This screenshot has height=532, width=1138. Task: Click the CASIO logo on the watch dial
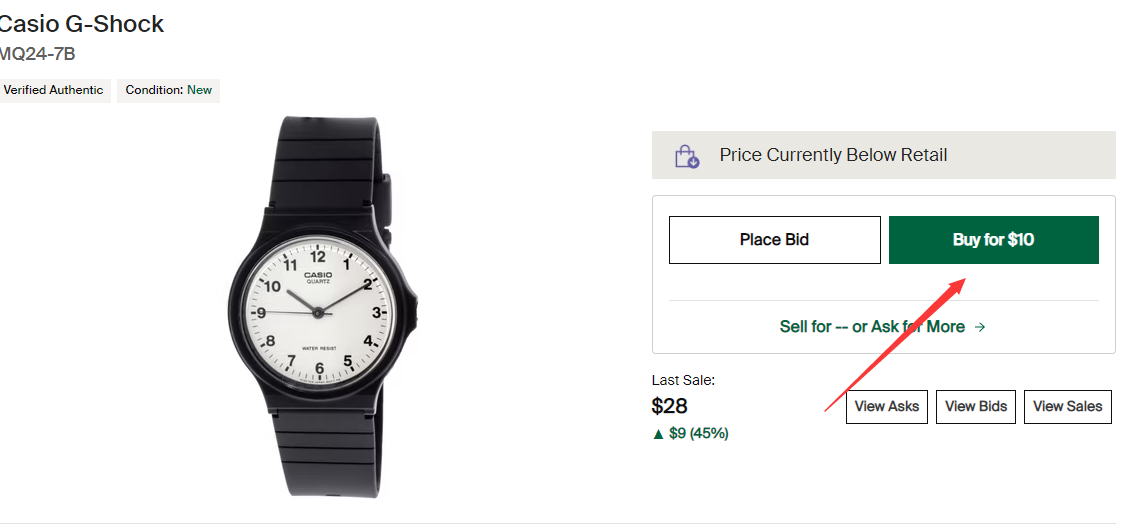tap(318, 275)
